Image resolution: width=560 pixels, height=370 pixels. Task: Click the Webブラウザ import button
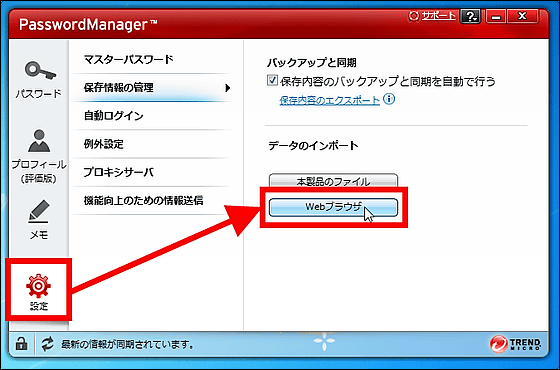333,207
